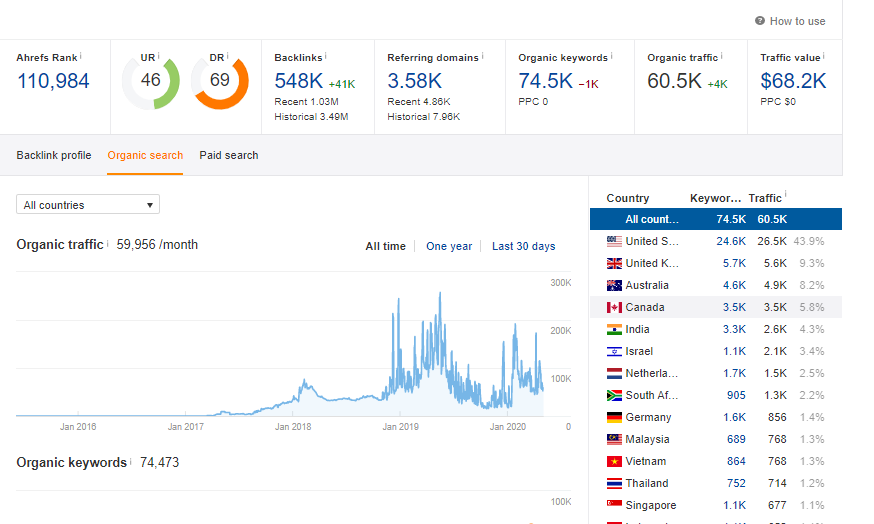Click the 548K backlinks count

pyautogui.click(x=298, y=81)
